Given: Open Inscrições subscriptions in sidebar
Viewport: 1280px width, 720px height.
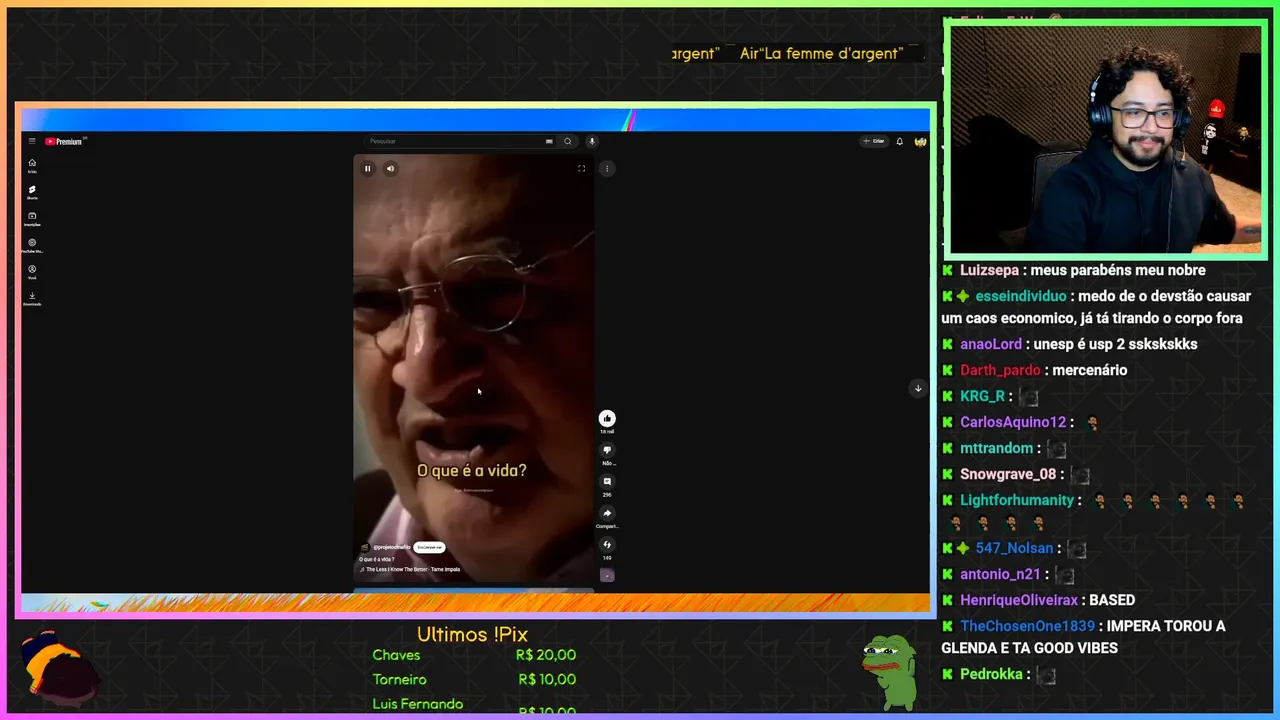Looking at the screenshot, I should pyautogui.click(x=32, y=218).
